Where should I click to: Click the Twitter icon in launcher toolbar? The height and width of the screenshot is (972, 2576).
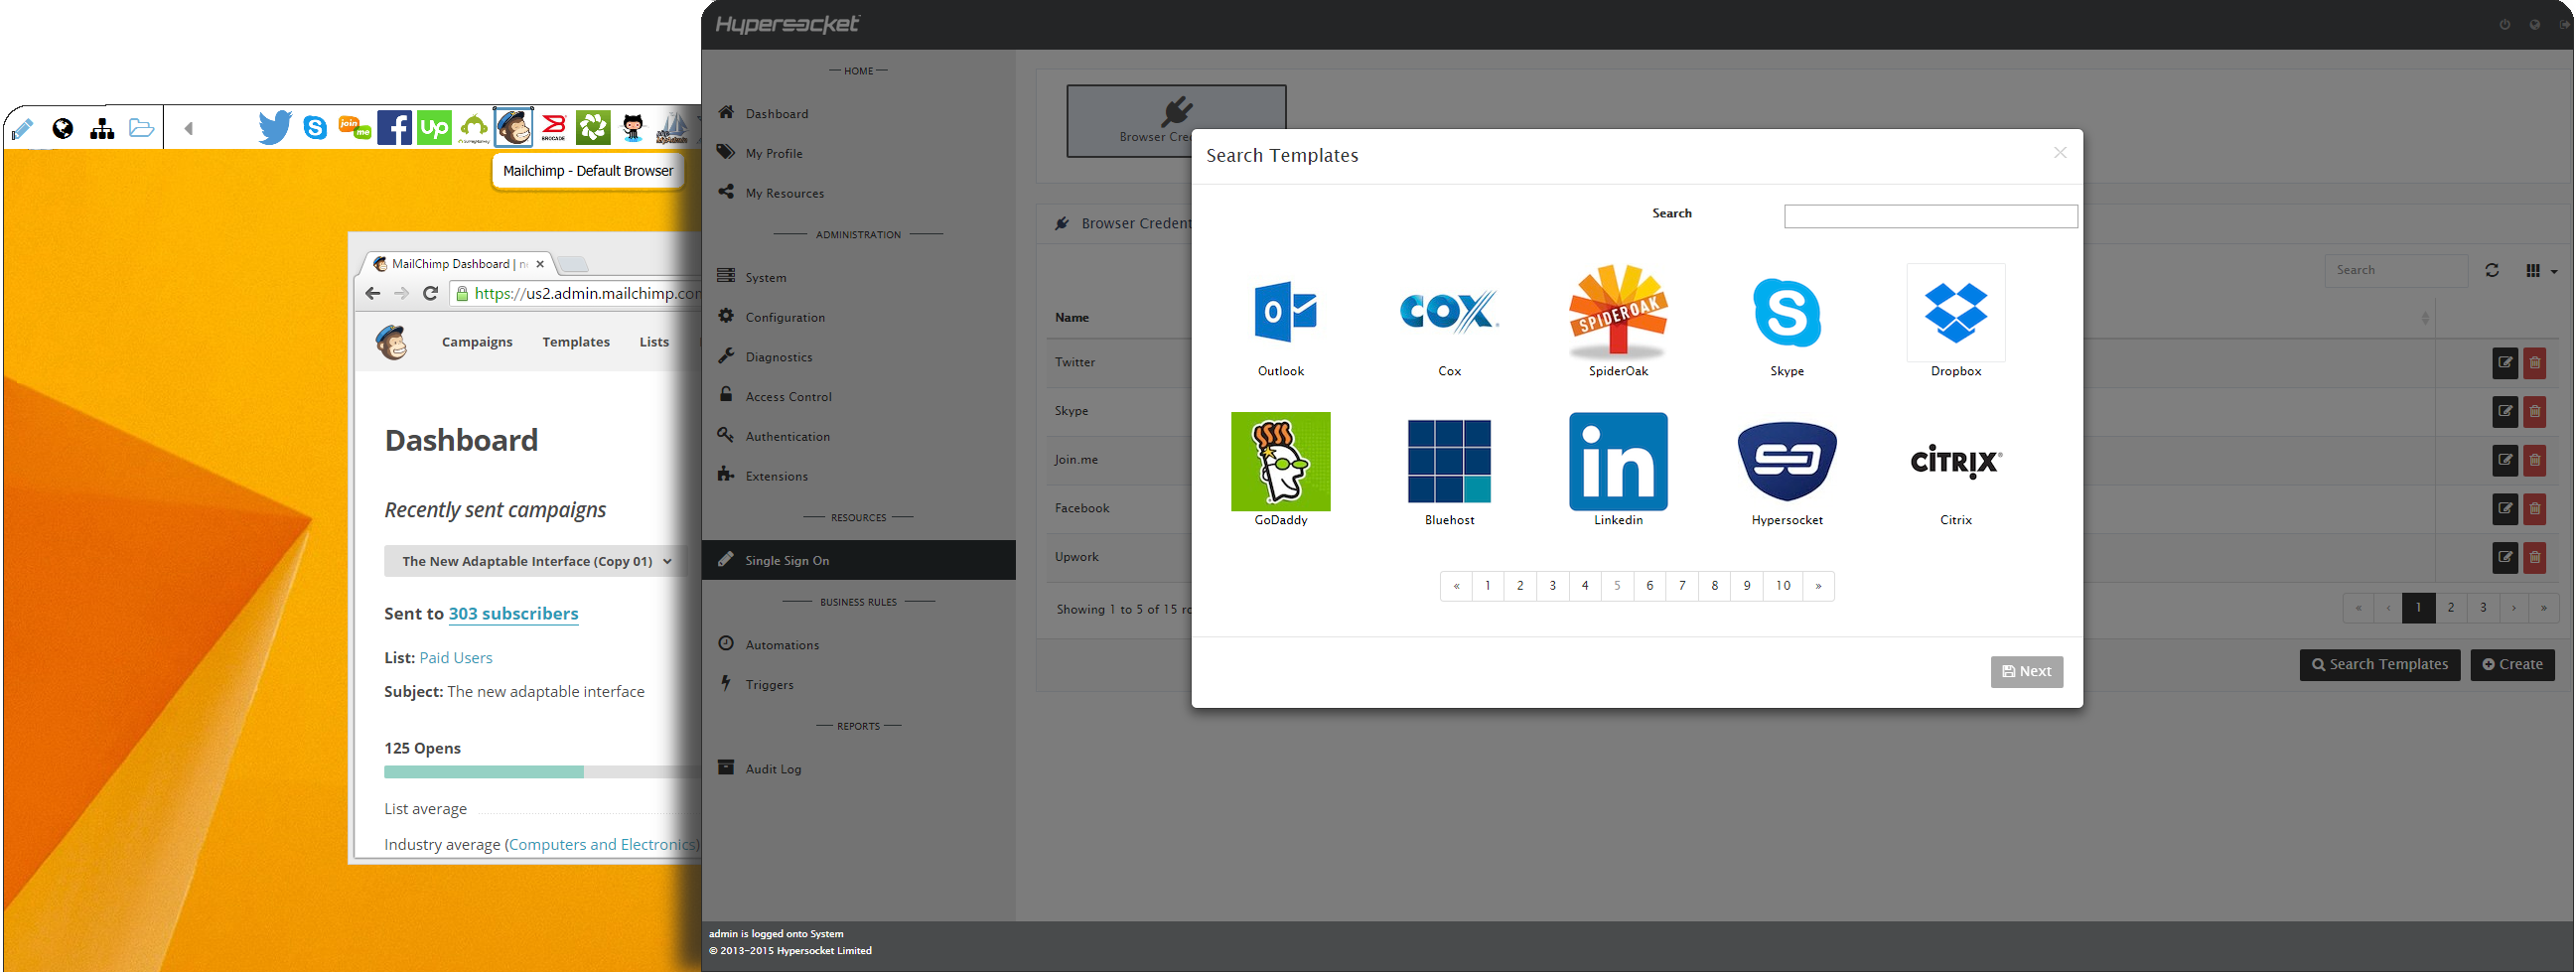(275, 128)
